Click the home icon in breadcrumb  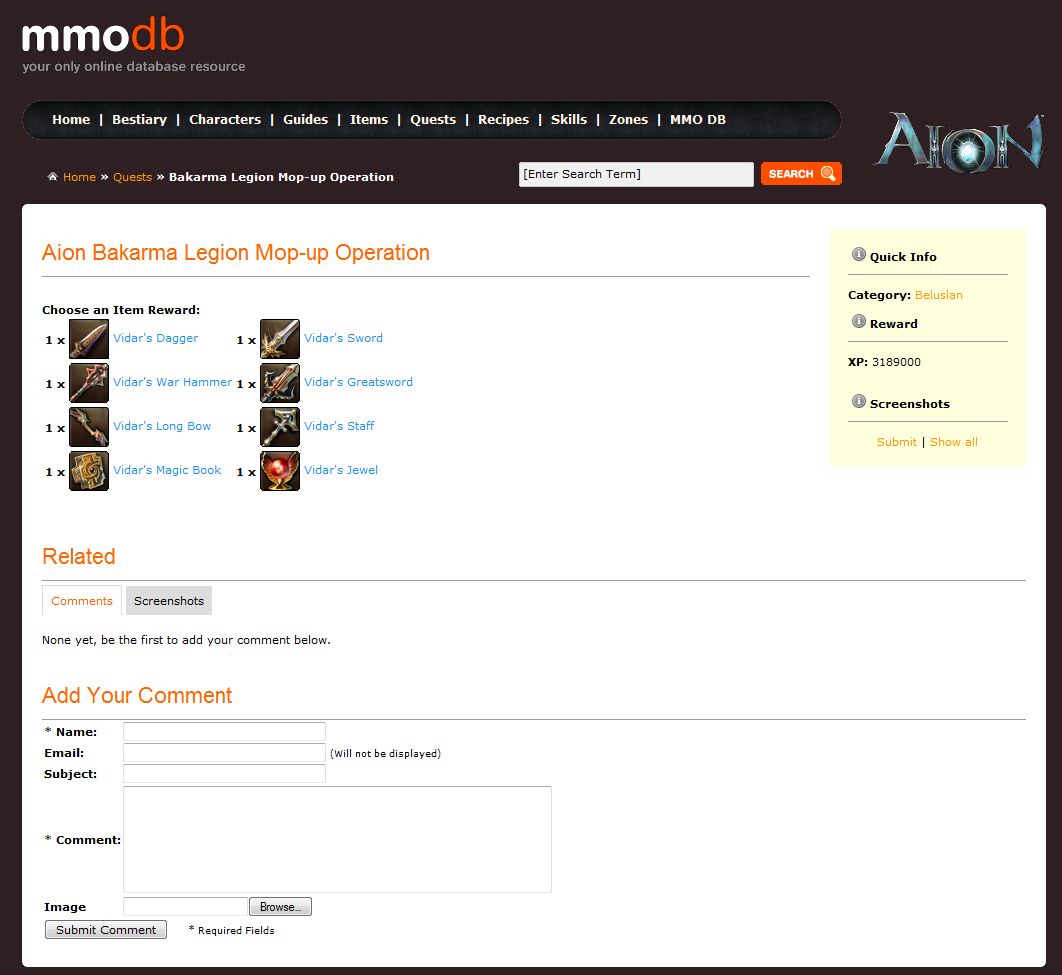coord(52,177)
